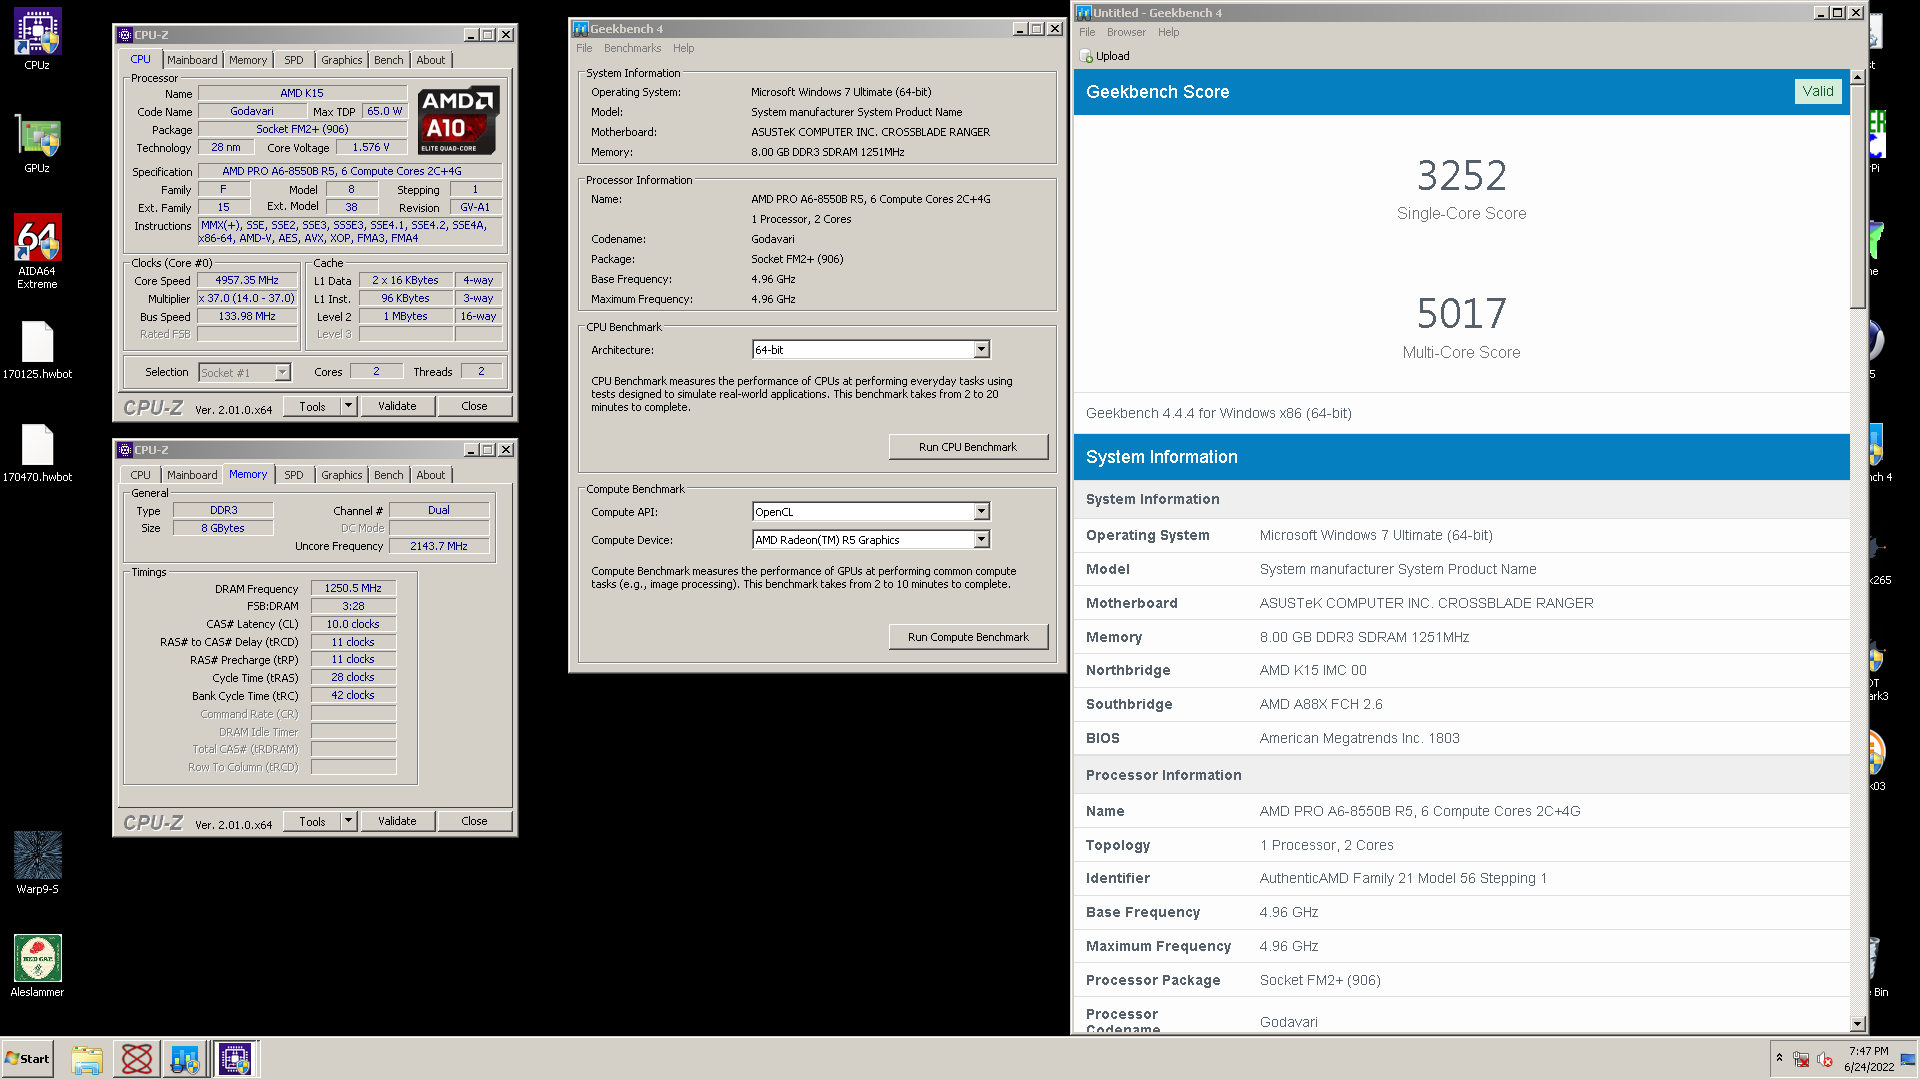Click the upper CPU-Z window title icon

(125, 35)
